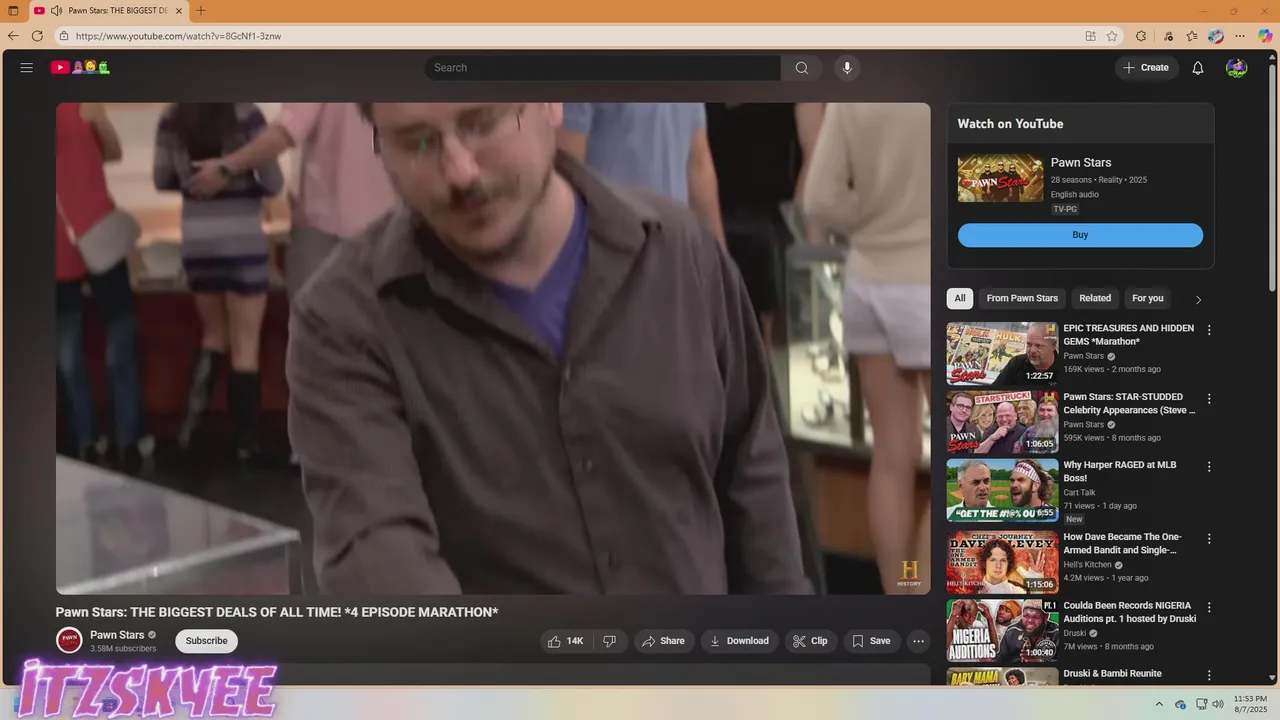Image resolution: width=1280 pixels, height=720 pixels.
Task: Open browser settings and more menu
Action: click(x=1240, y=36)
